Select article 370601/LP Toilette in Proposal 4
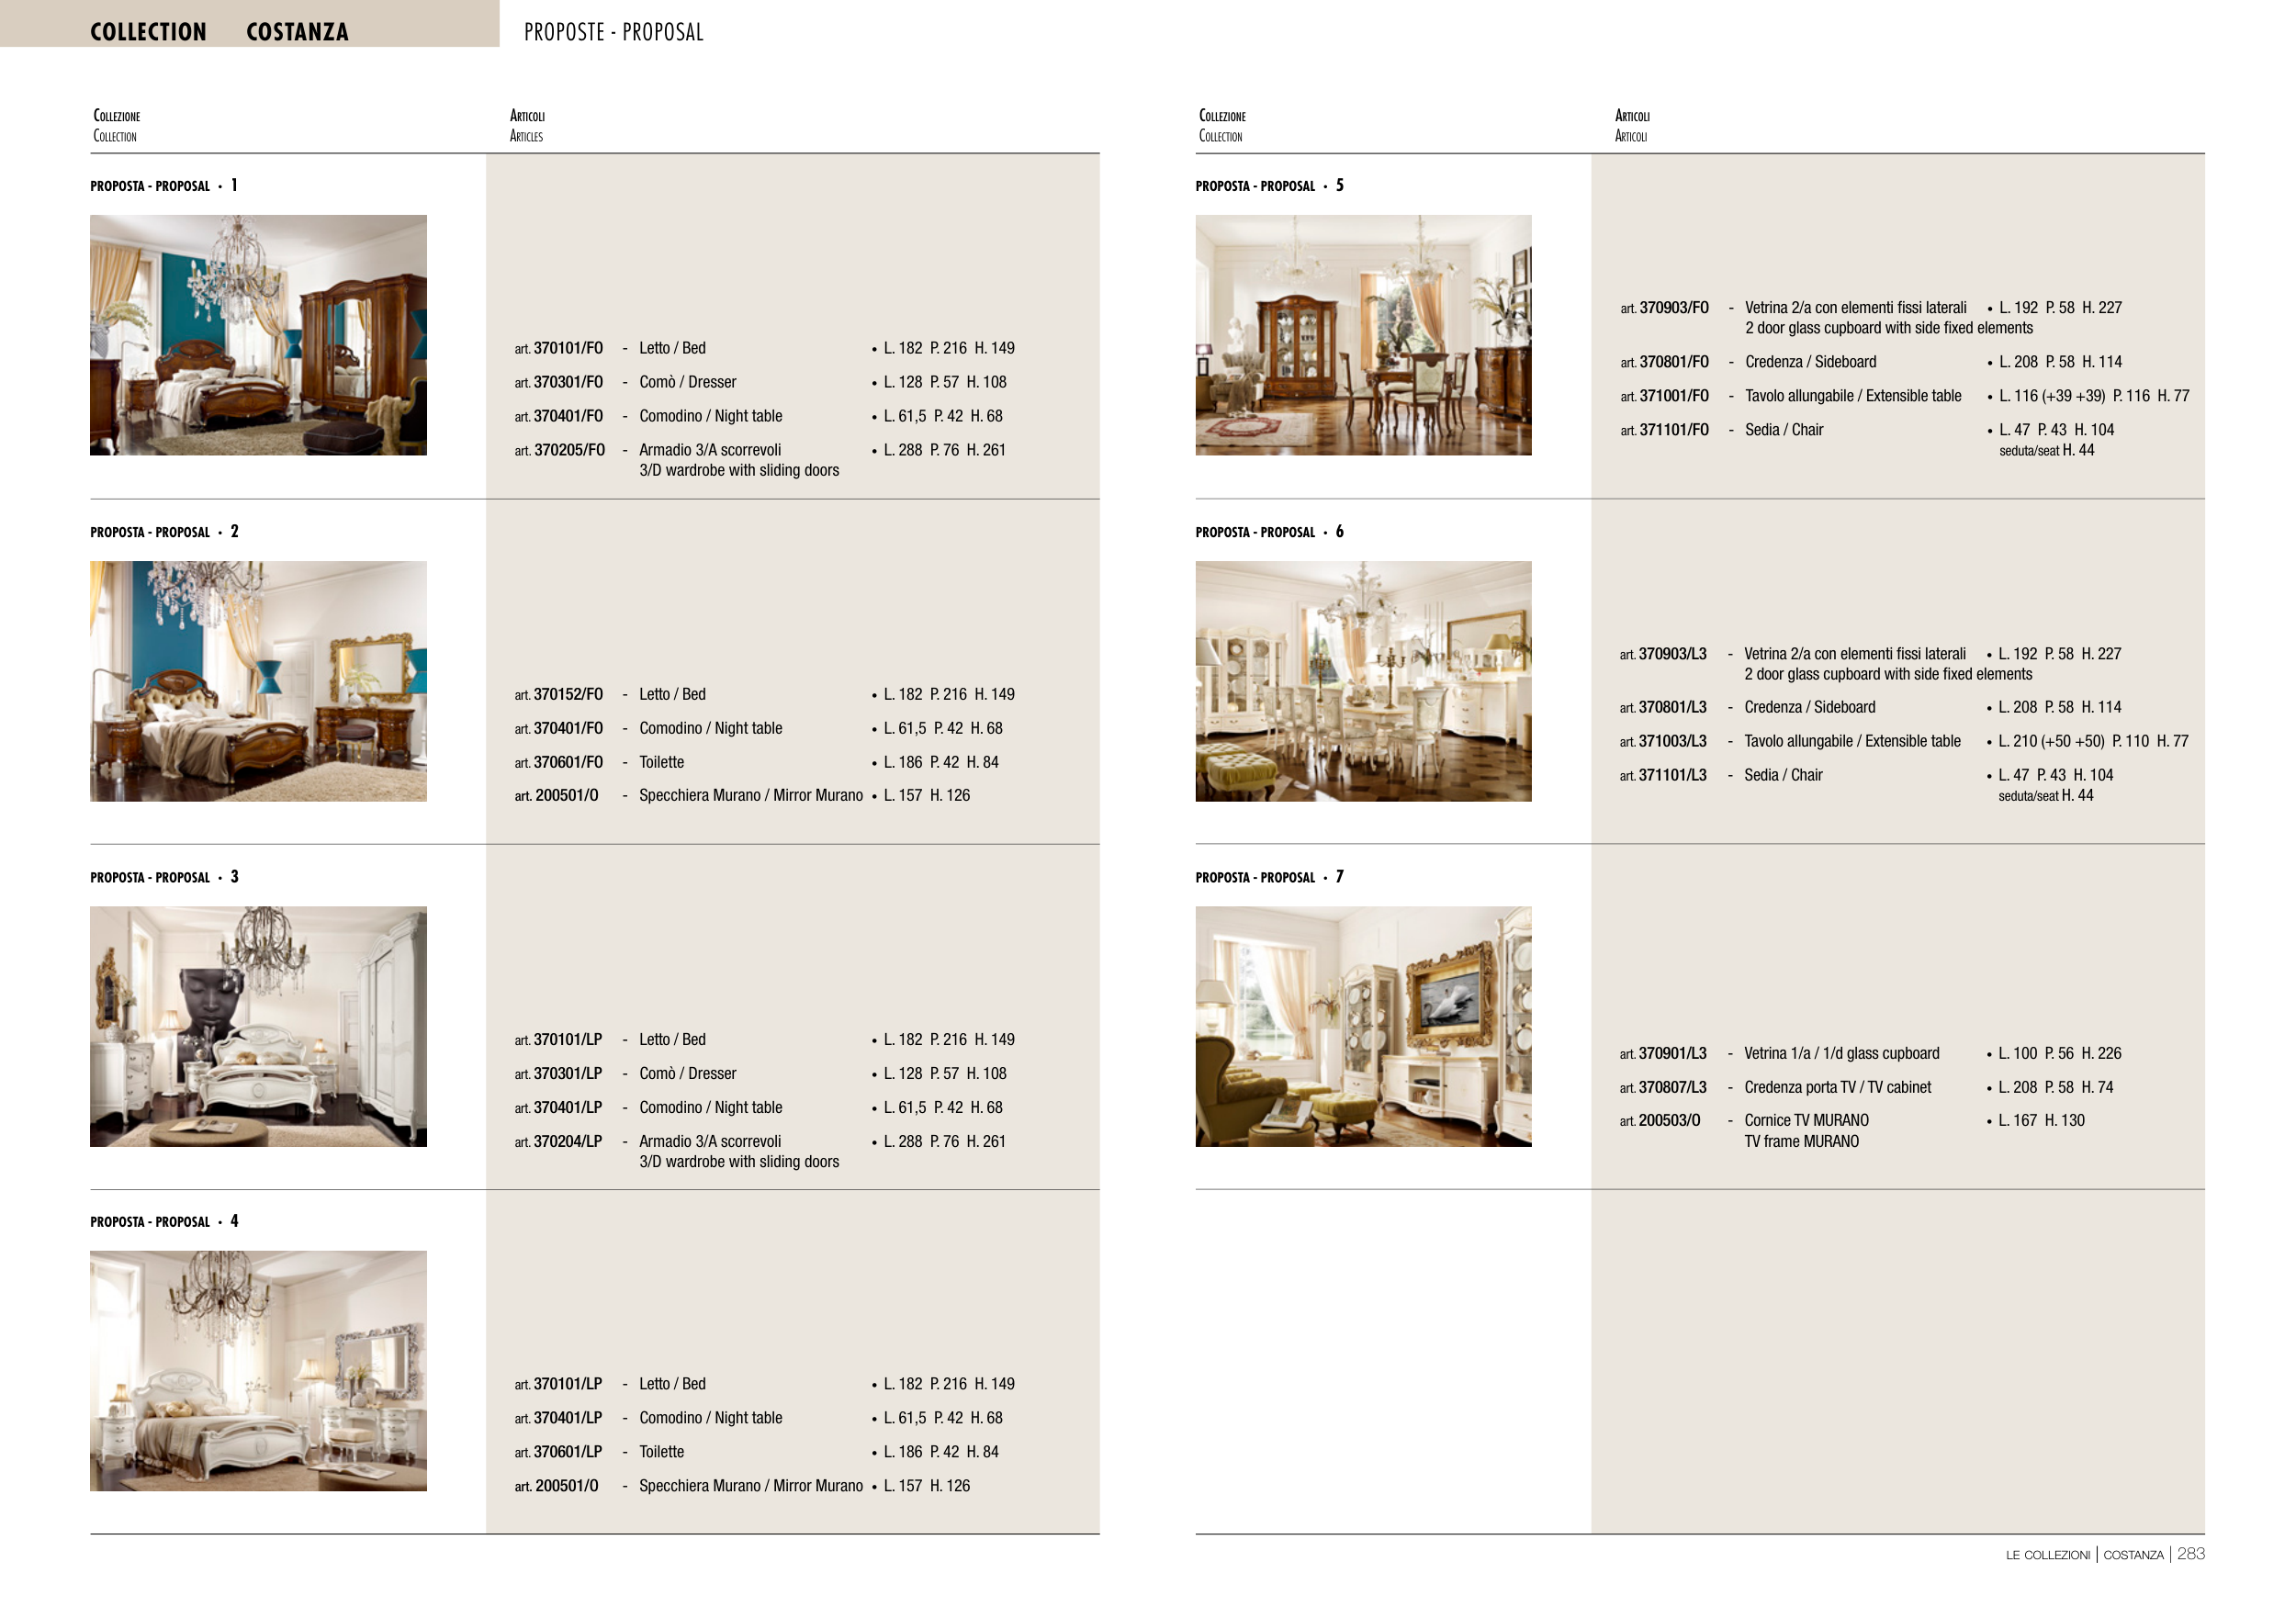Screen dimensions: 2296x1607 [567, 1451]
